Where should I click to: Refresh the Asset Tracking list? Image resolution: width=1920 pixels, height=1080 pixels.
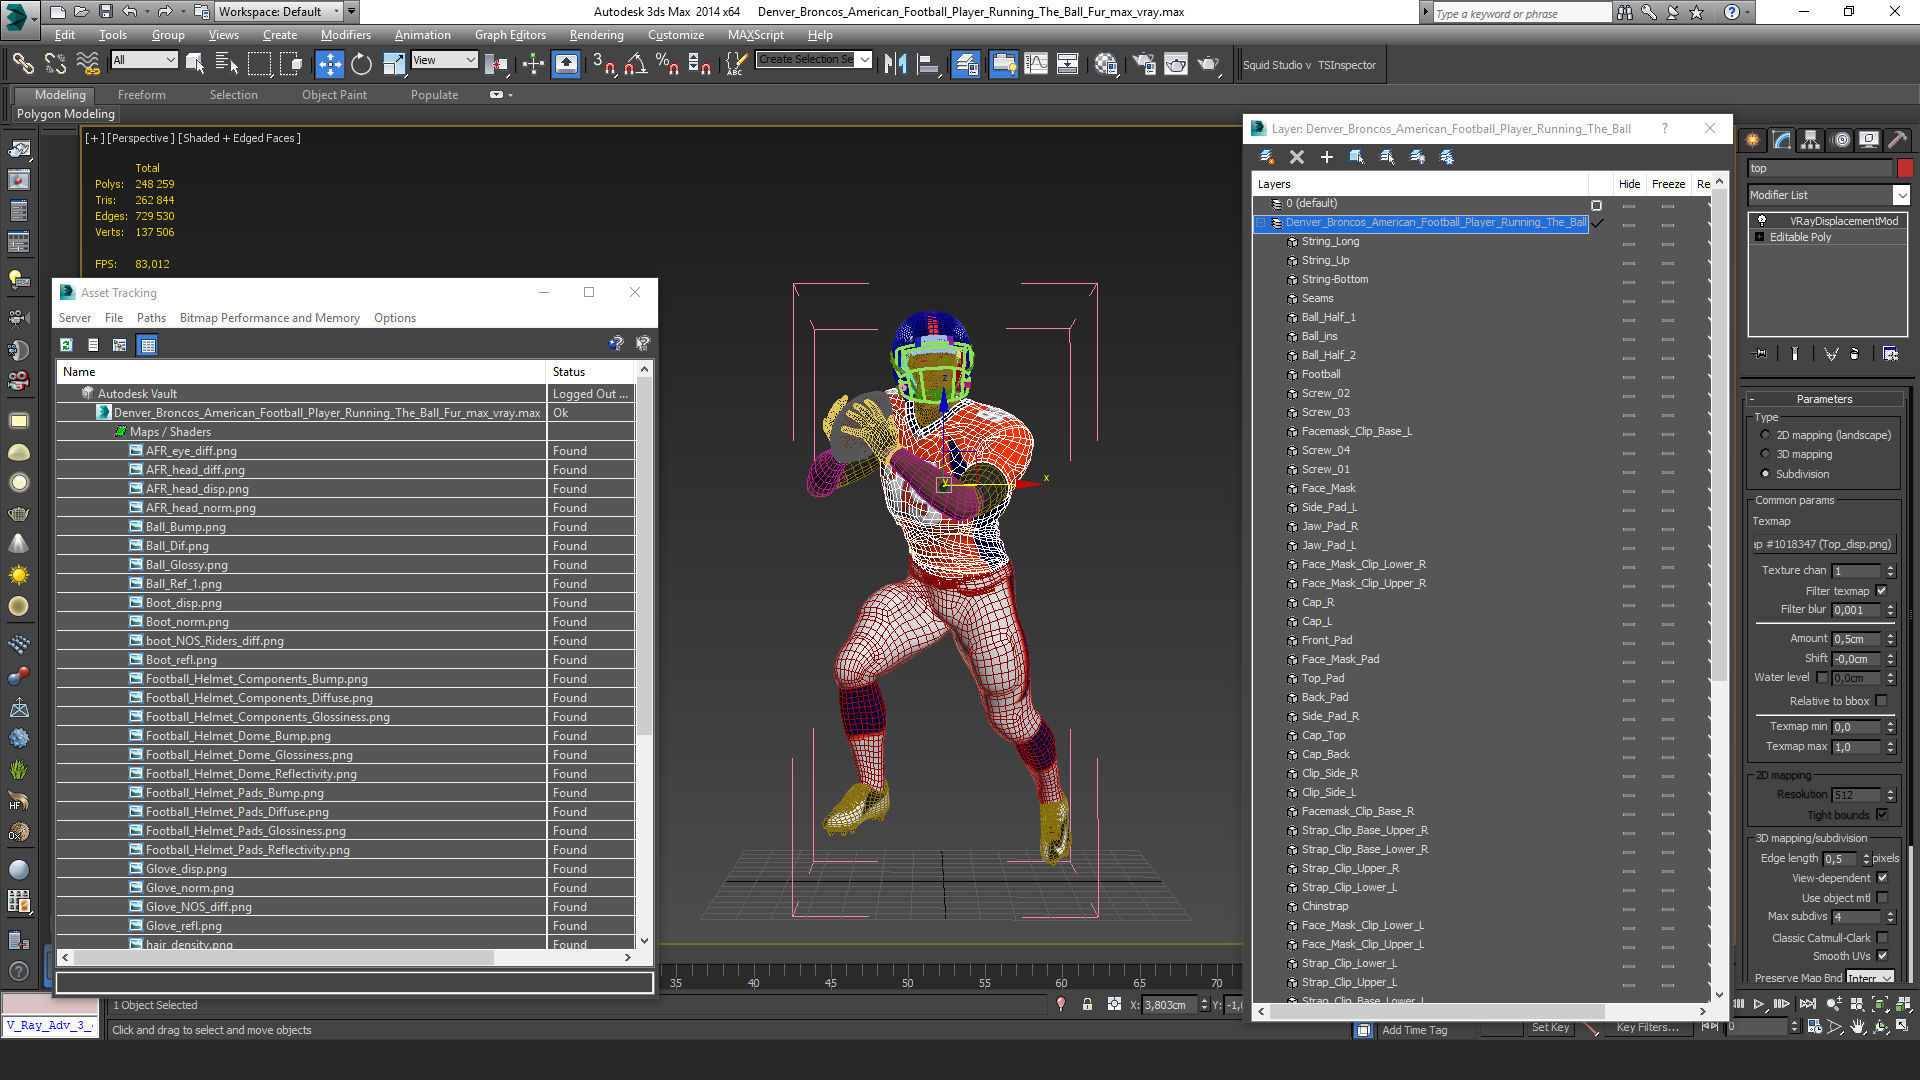pyautogui.click(x=66, y=345)
